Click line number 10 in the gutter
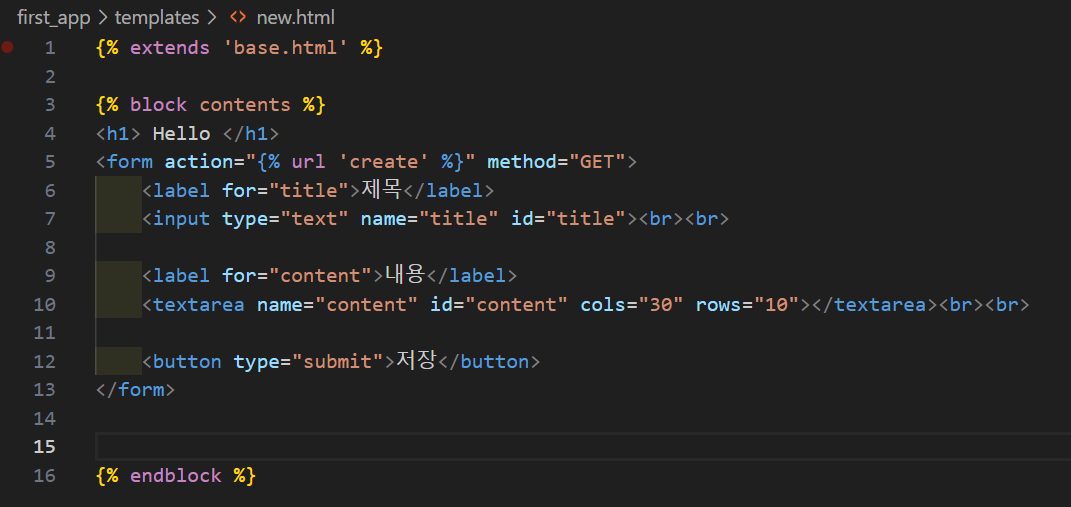This screenshot has height=507, width=1071. coord(44,304)
